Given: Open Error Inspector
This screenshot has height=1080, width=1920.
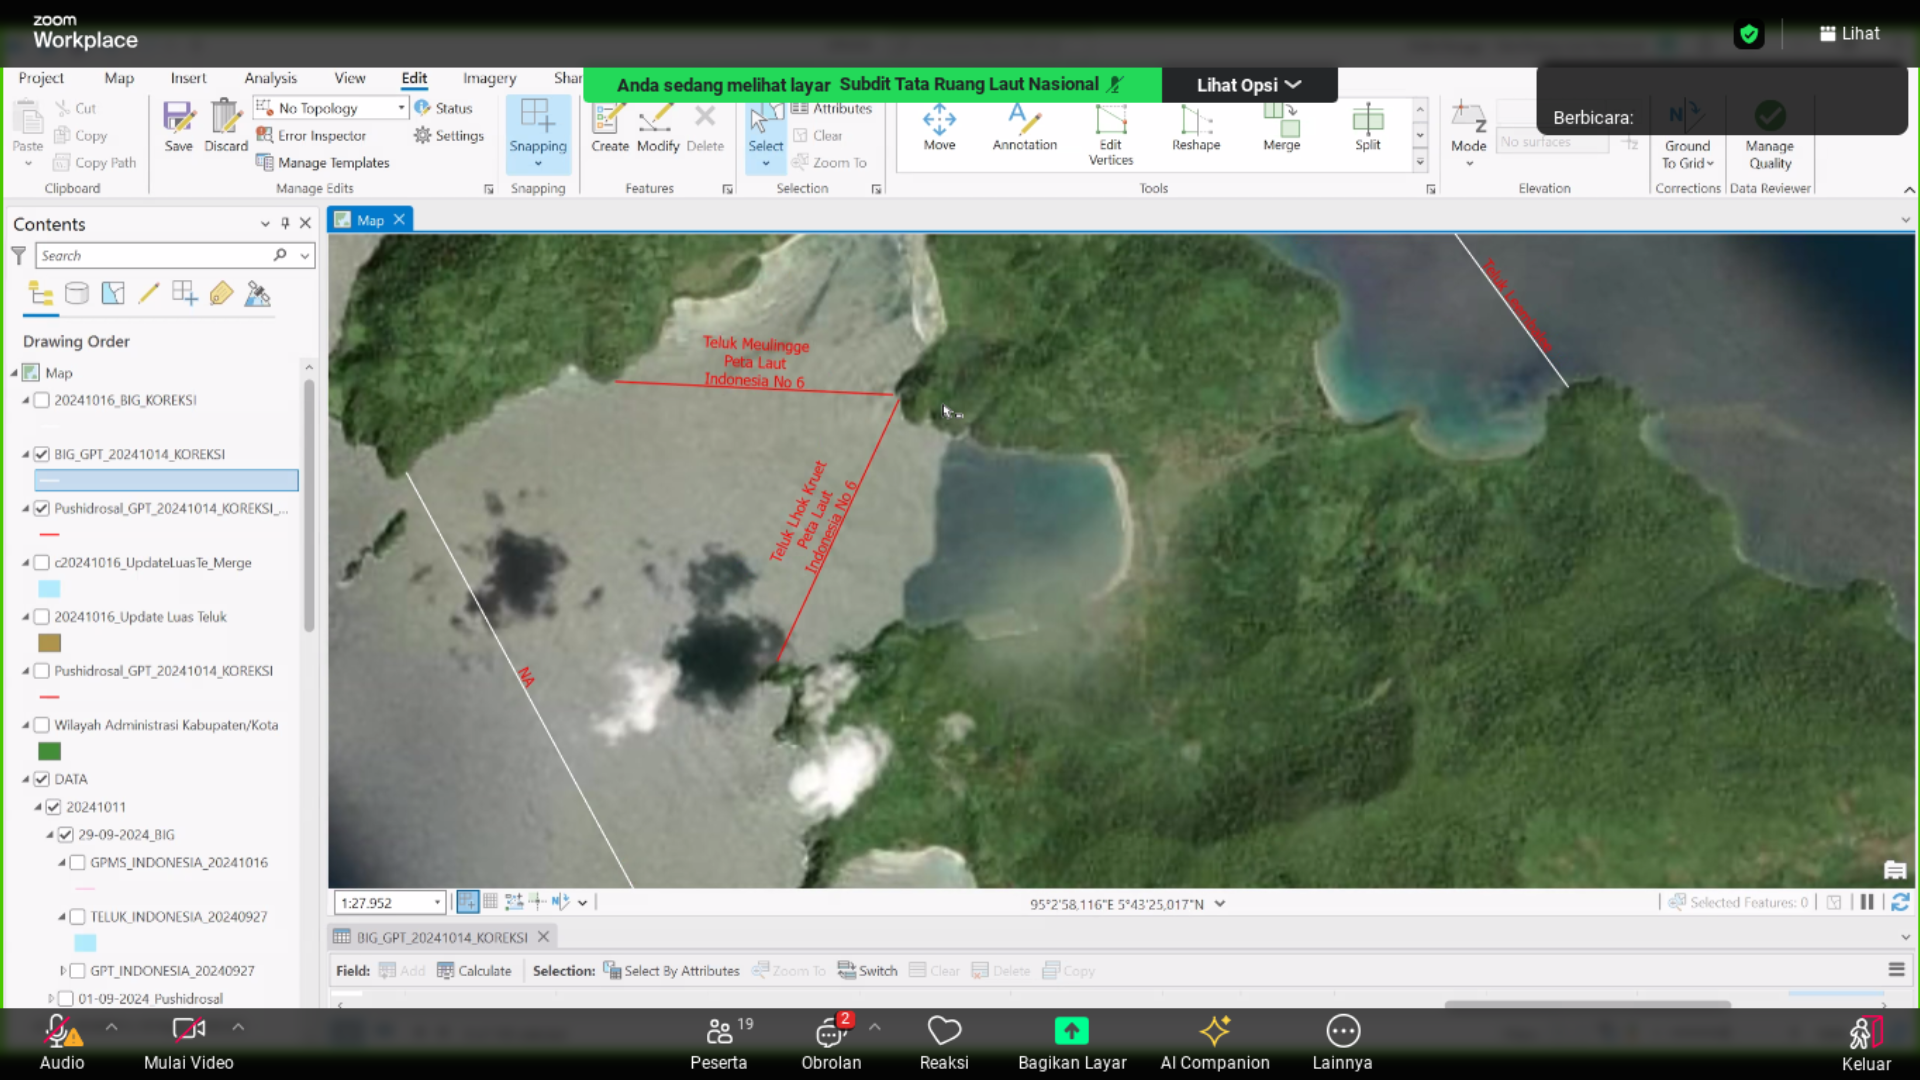Looking at the screenshot, I should click(x=312, y=135).
